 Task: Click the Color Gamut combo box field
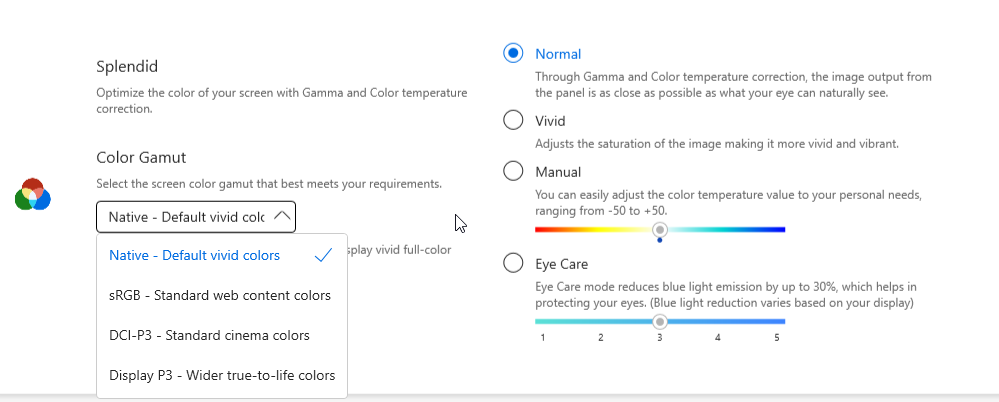pos(186,216)
